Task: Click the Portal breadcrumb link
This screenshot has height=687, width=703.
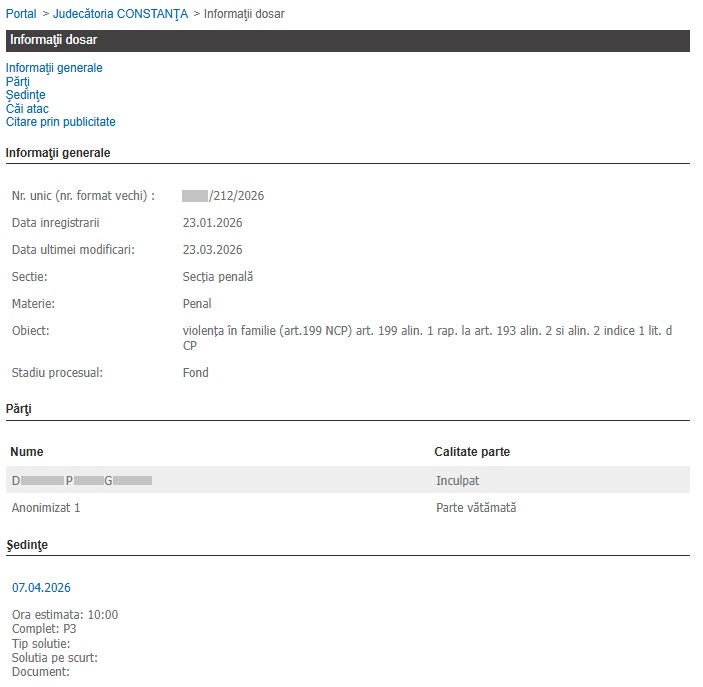Action: [21, 13]
